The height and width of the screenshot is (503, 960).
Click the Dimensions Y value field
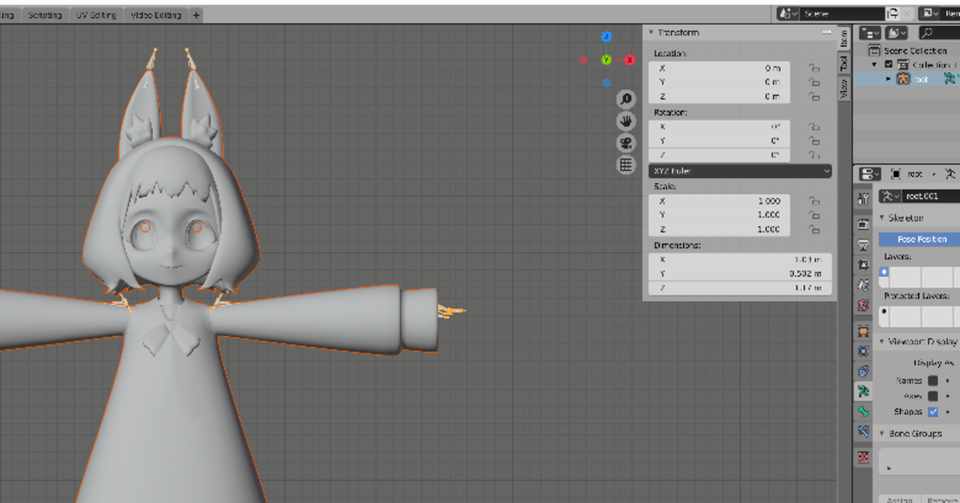[740, 274]
